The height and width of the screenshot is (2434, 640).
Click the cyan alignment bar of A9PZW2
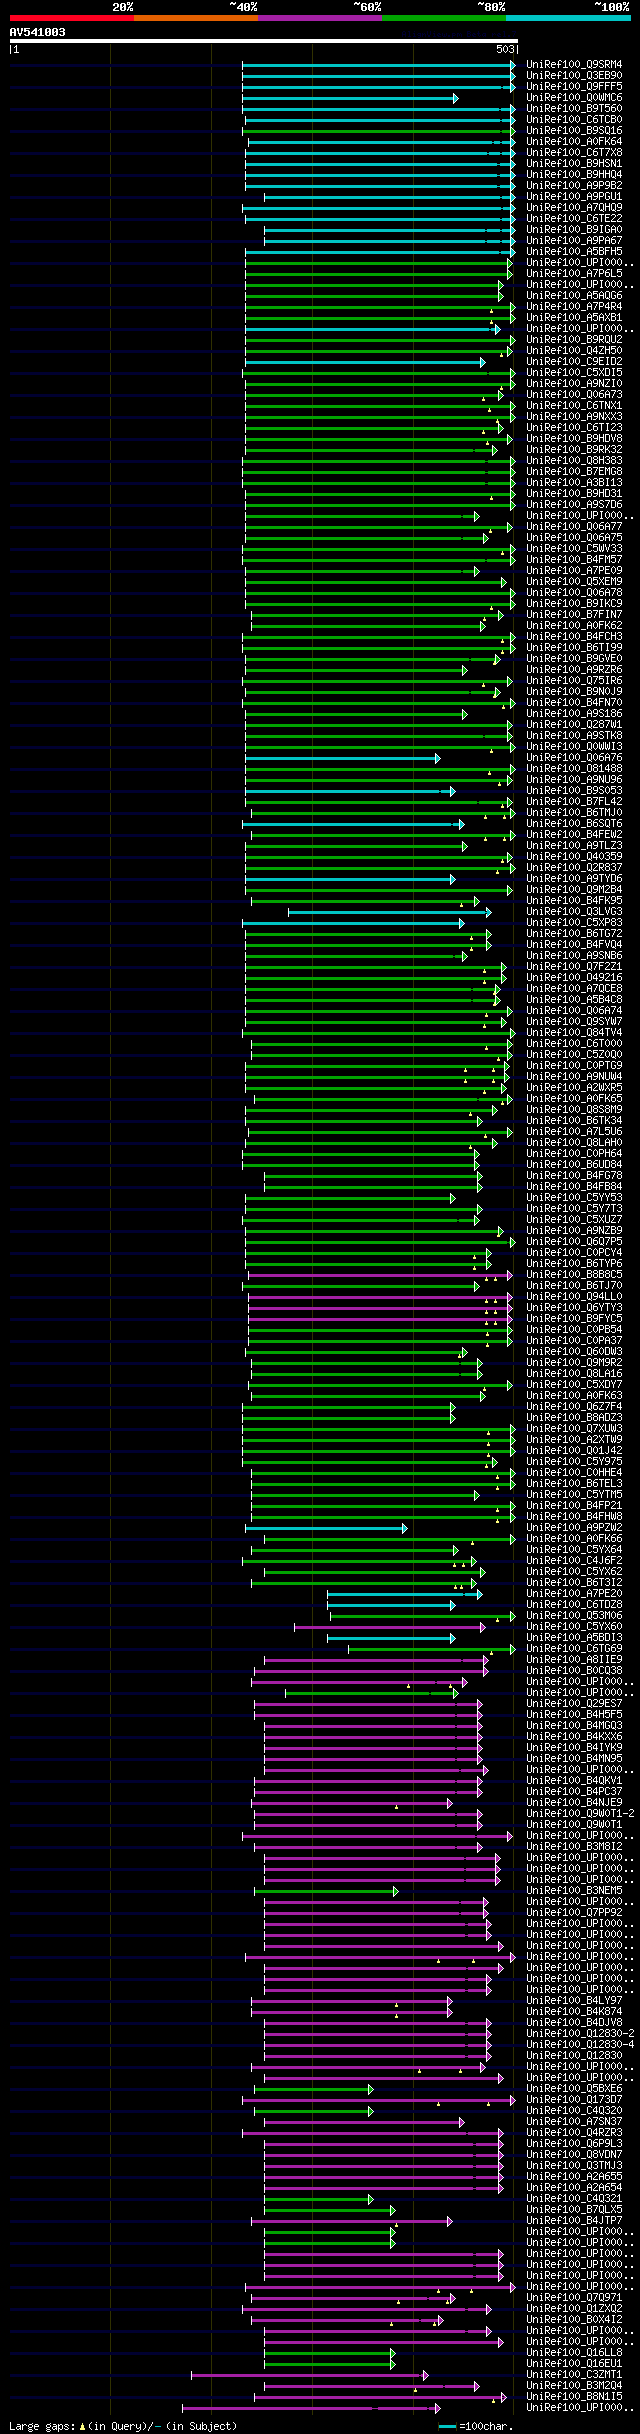coord(326,1528)
